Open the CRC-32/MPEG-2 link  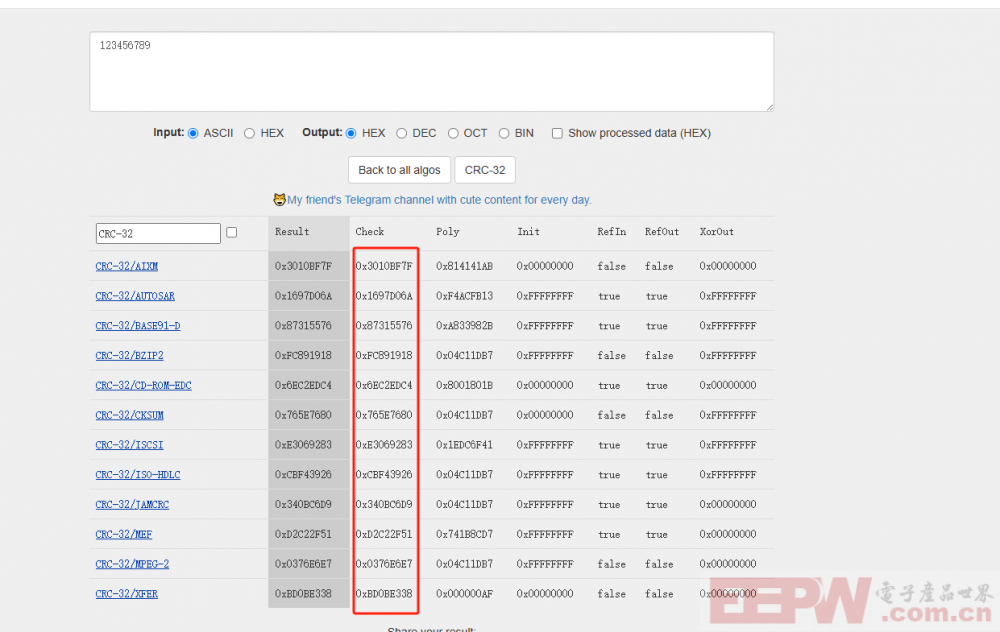pyautogui.click(x=133, y=564)
